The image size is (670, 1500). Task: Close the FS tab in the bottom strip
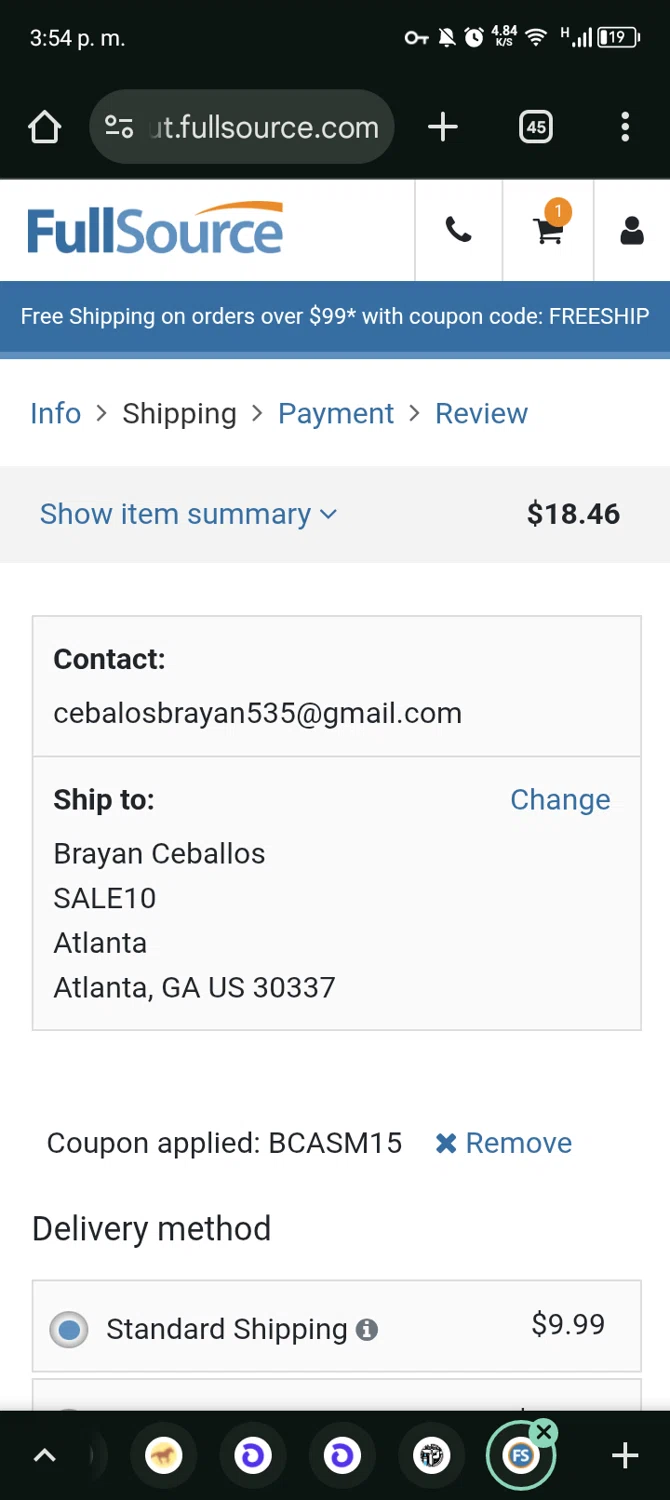[544, 1433]
